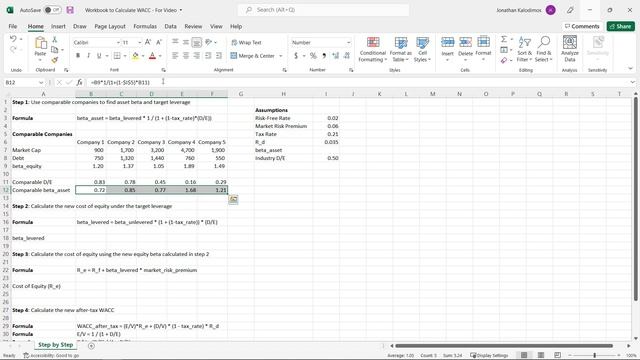640x360 pixels.
Task: Open Cell Styles gallery
Action: [x=422, y=49]
